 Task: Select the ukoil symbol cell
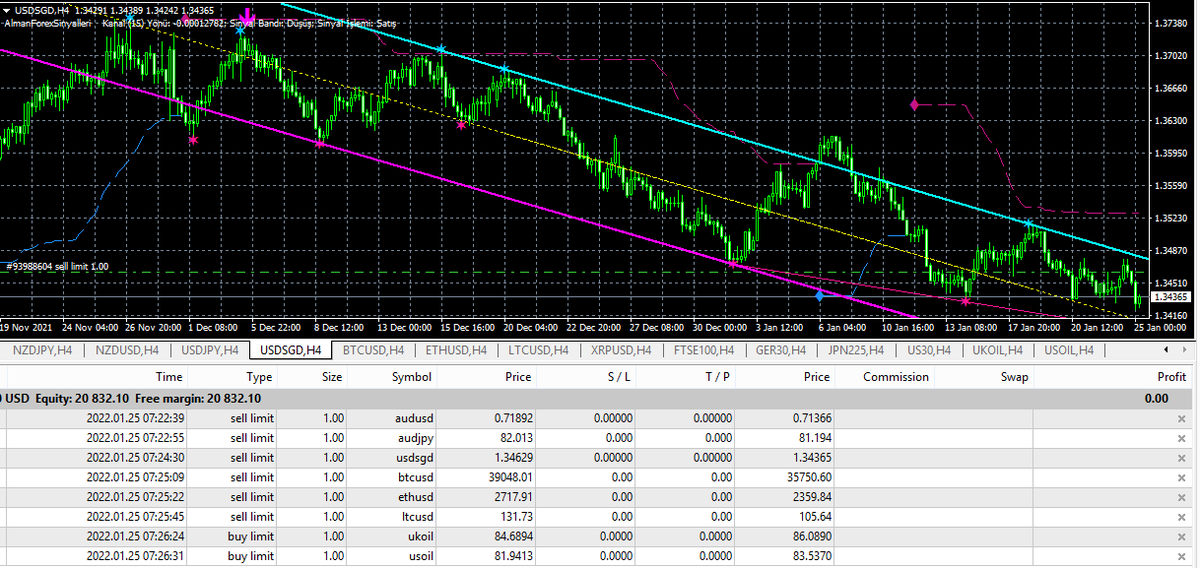tap(419, 536)
